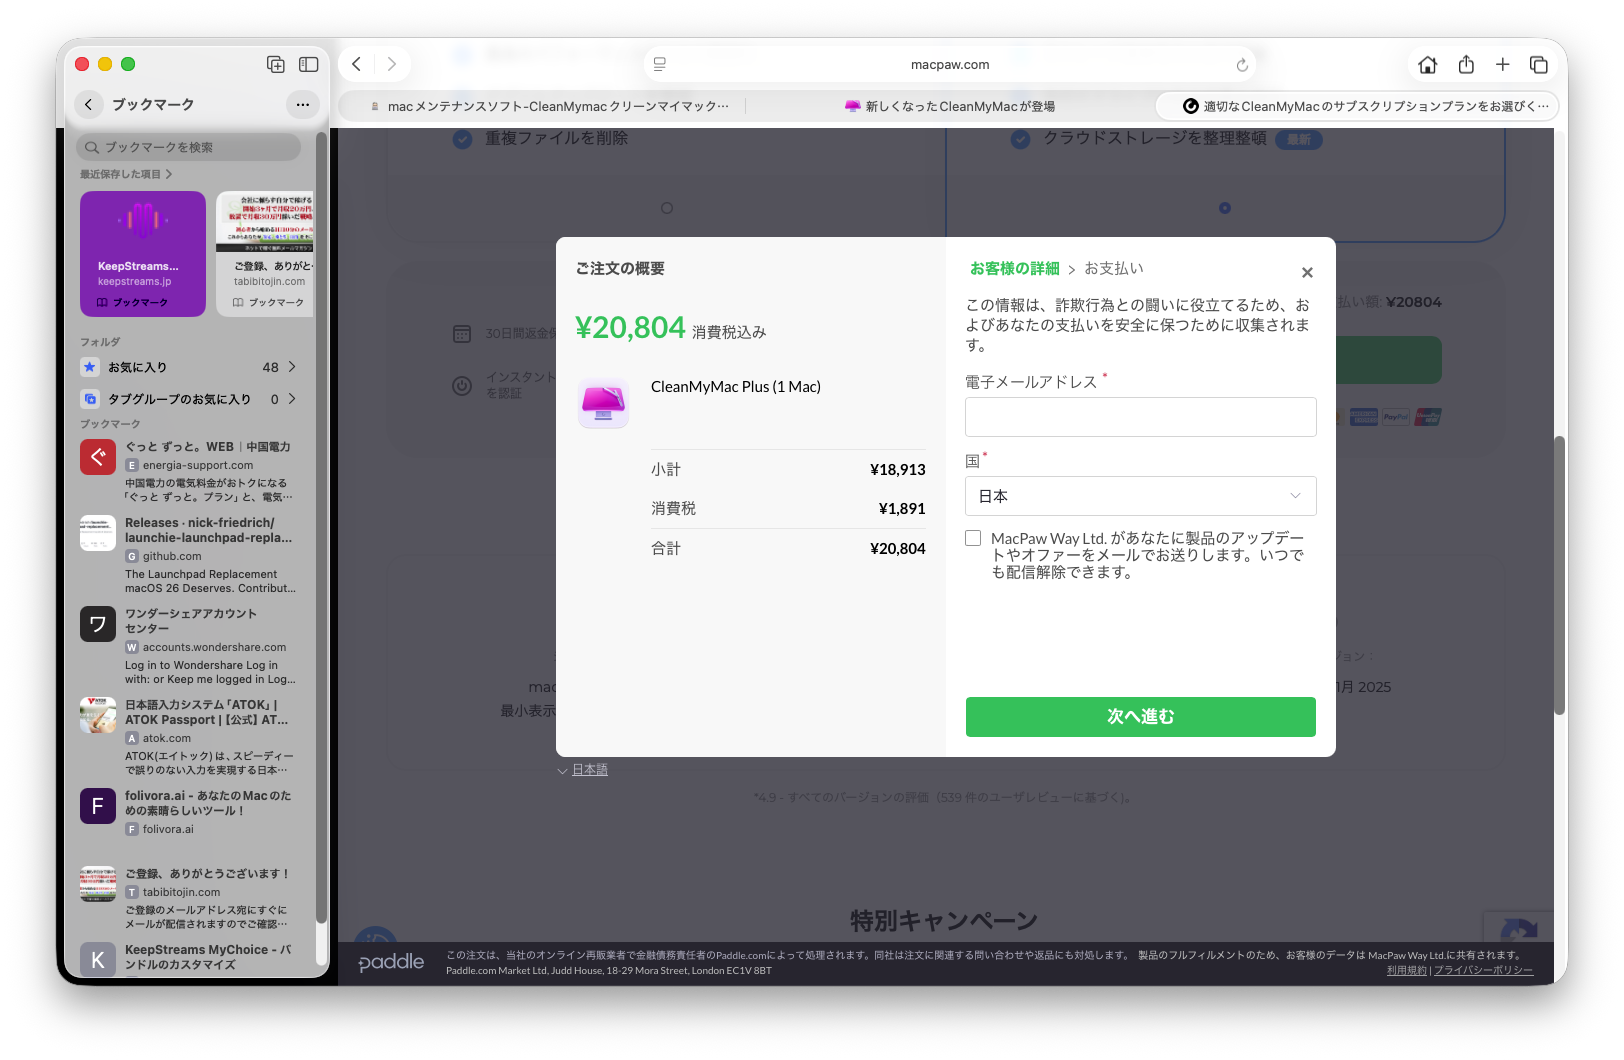Open the 国 country dropdown
This screenshot has width=1624, height=1060.
click(x=1140, y=496)
